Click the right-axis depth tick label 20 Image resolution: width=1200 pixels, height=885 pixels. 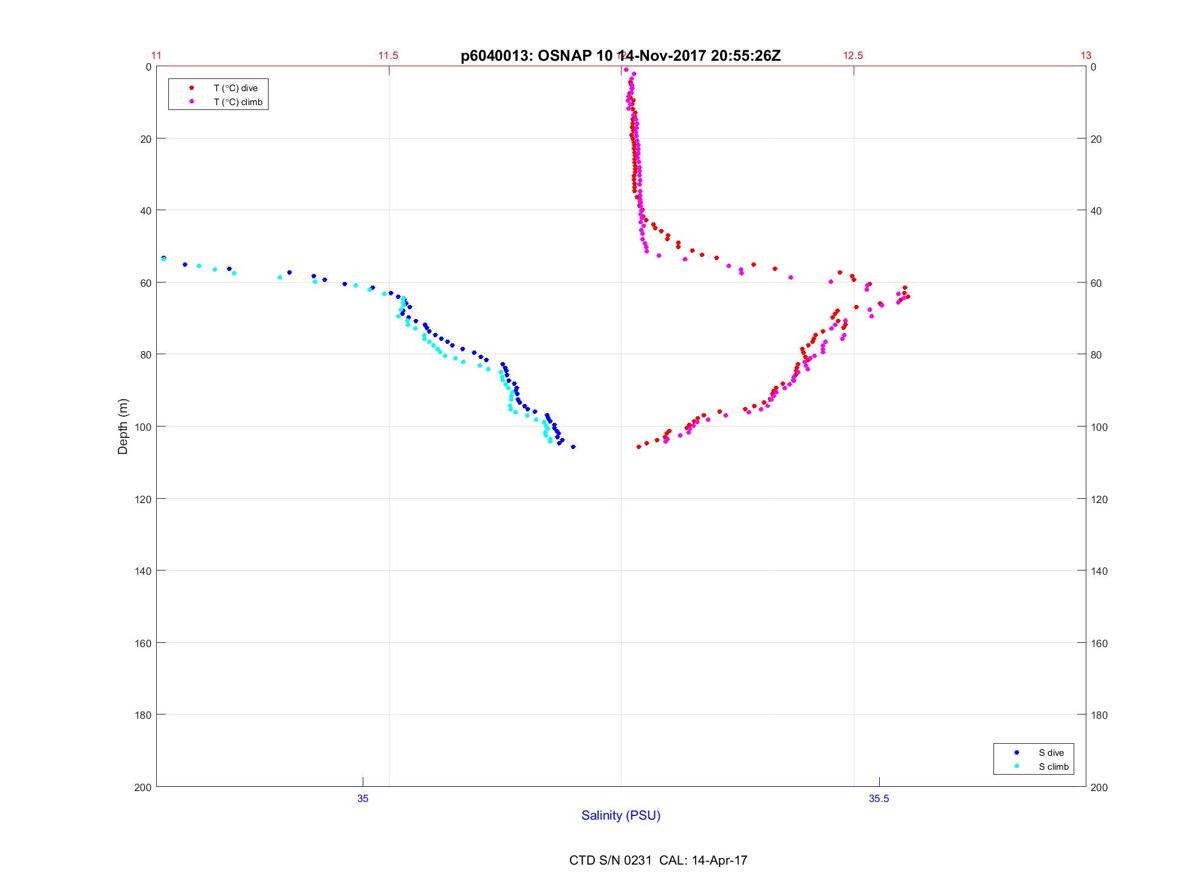click(1097, 139)
